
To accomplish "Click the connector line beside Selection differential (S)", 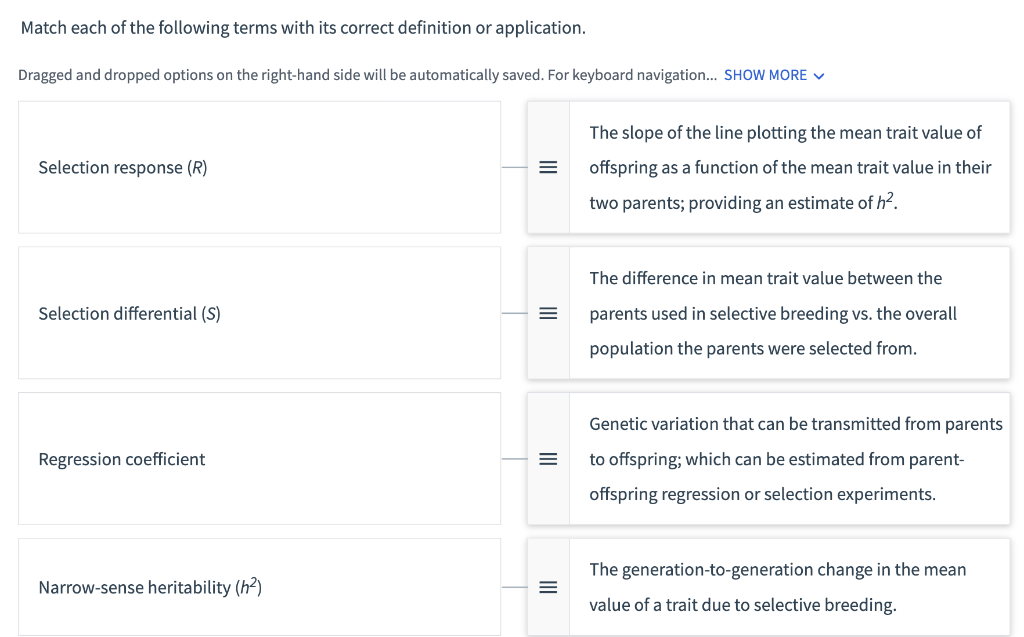I will (x=515, y=314).
